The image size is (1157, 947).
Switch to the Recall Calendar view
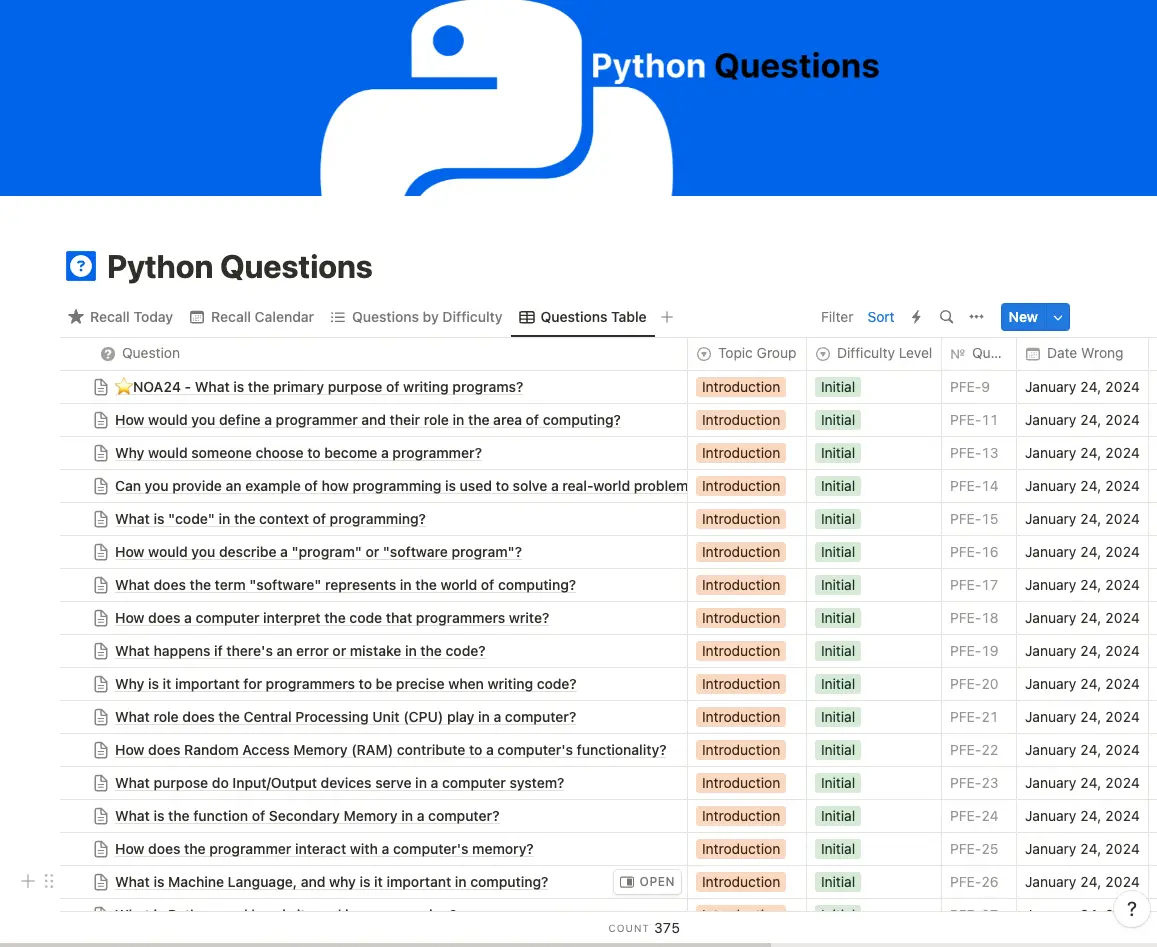pos(252,317)
